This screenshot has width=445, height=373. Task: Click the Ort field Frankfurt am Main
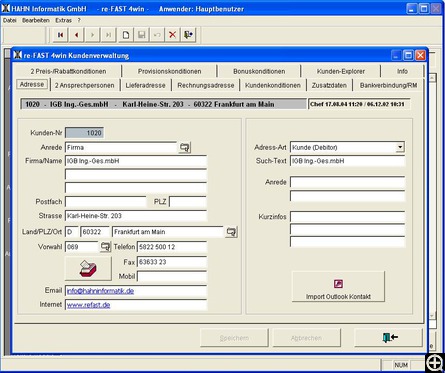168,232
